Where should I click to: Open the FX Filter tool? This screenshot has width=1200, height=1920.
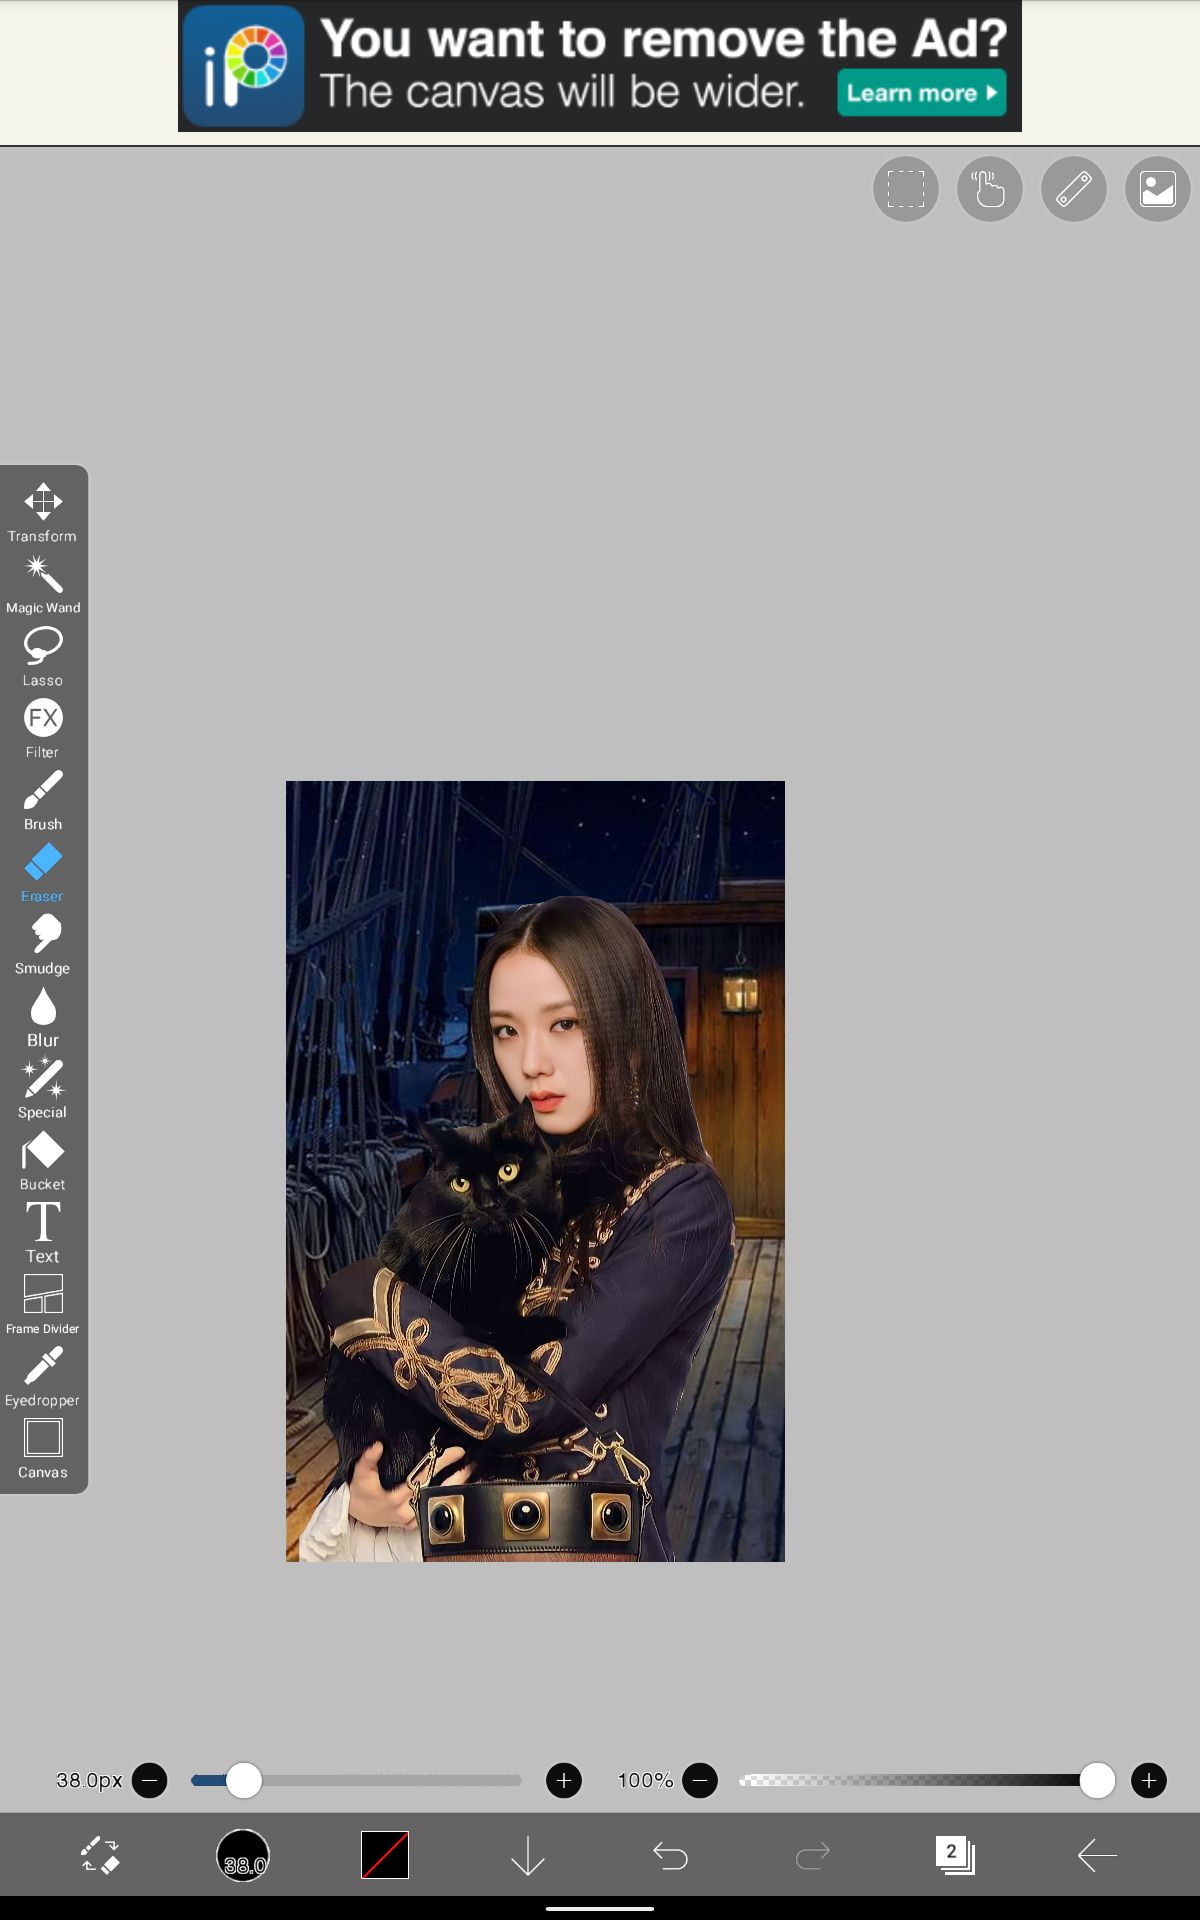pyautogui.click(x=43, y=729)
